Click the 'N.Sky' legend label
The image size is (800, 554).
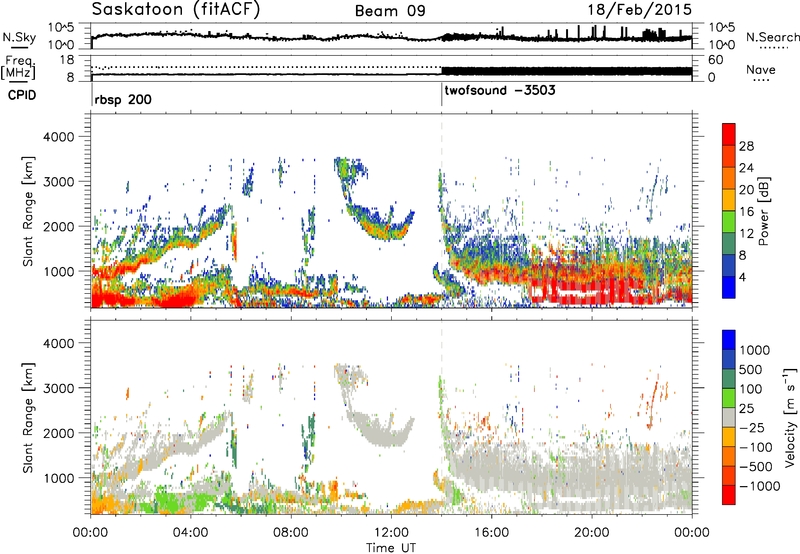point(19,37)
